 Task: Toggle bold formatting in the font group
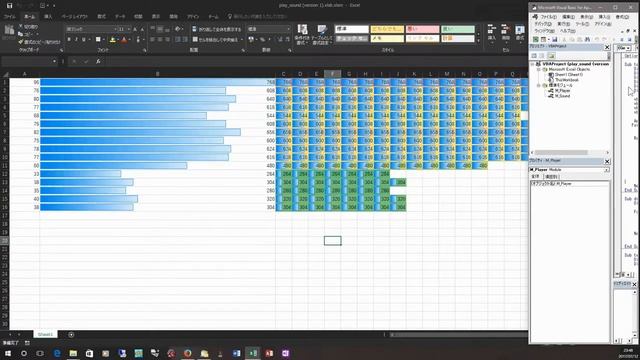pyautogui.click(x=69, y=40)
